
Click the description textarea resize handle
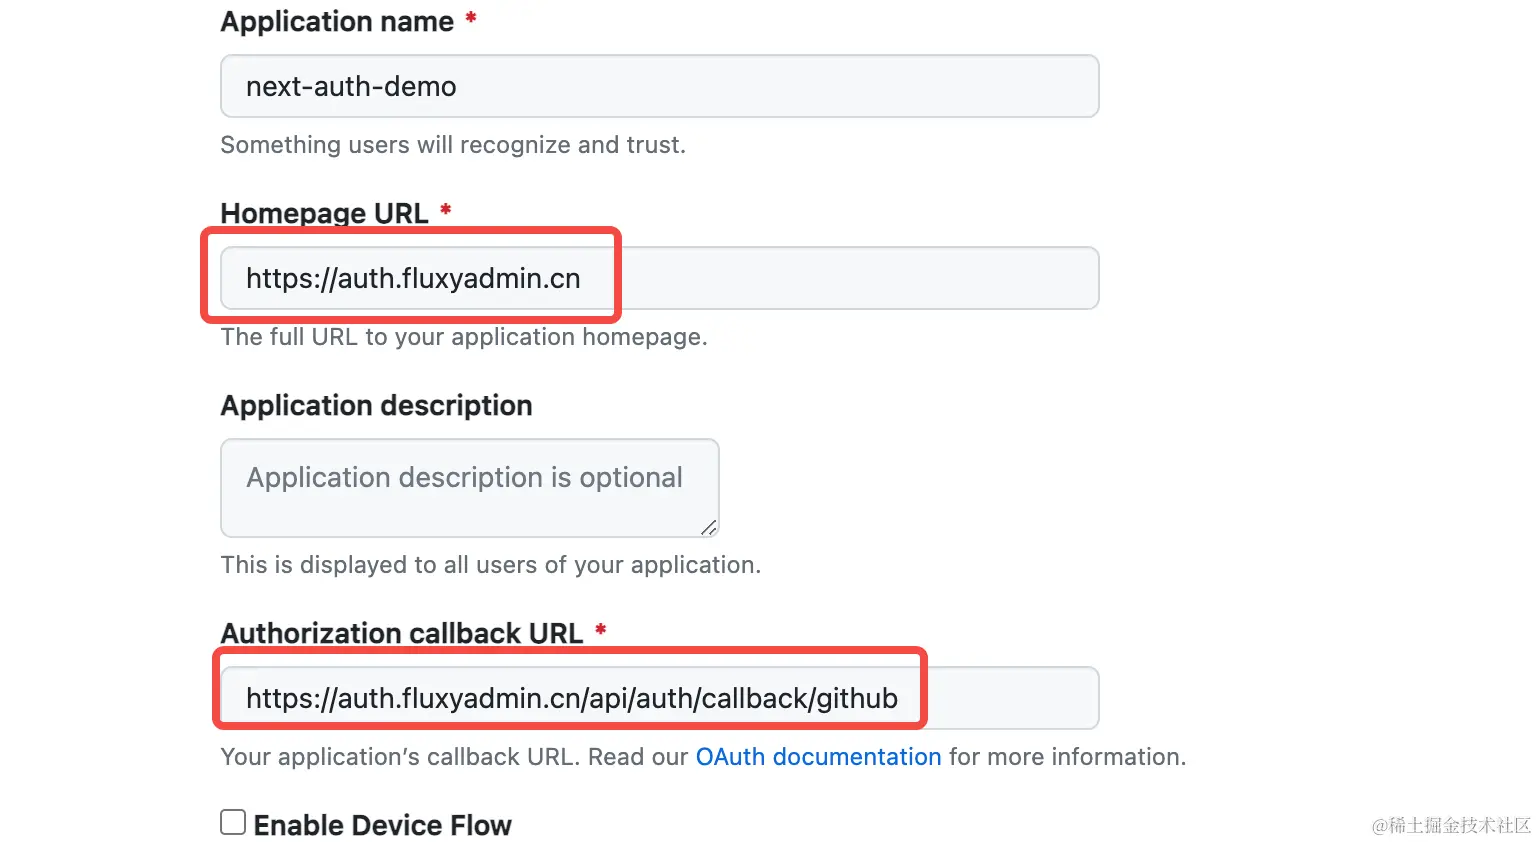[708, 527]
